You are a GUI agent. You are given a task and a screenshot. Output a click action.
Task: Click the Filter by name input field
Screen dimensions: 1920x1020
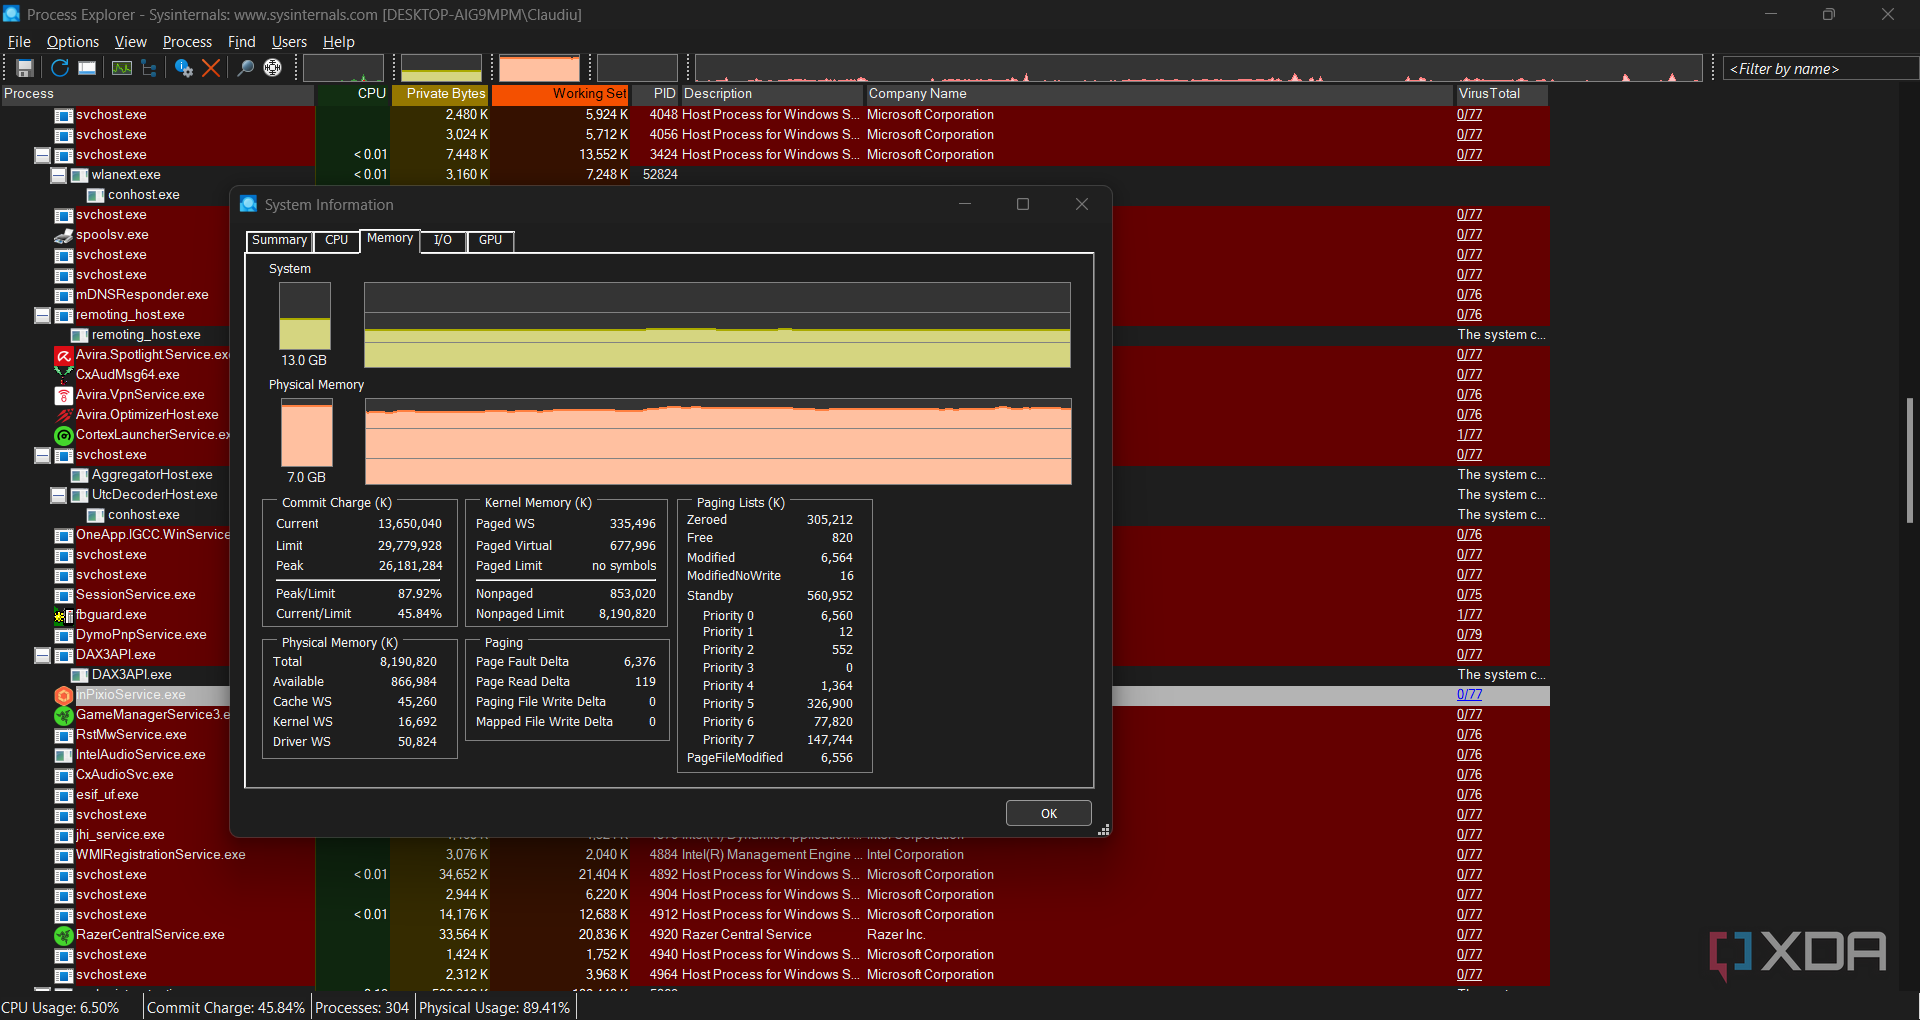pos(1820,69)
